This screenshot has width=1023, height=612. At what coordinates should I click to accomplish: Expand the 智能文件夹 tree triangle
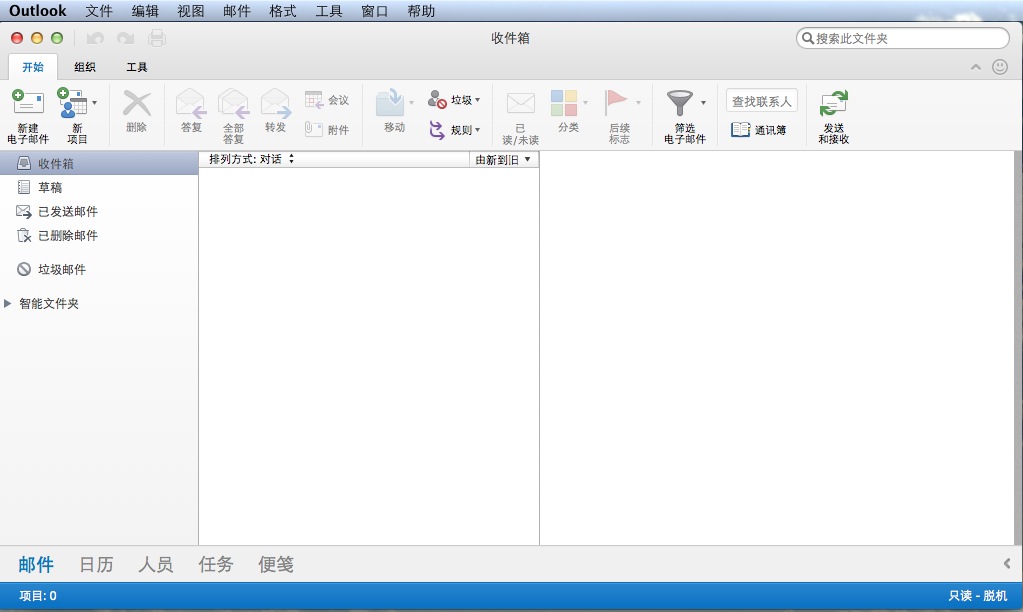[8, 303]
